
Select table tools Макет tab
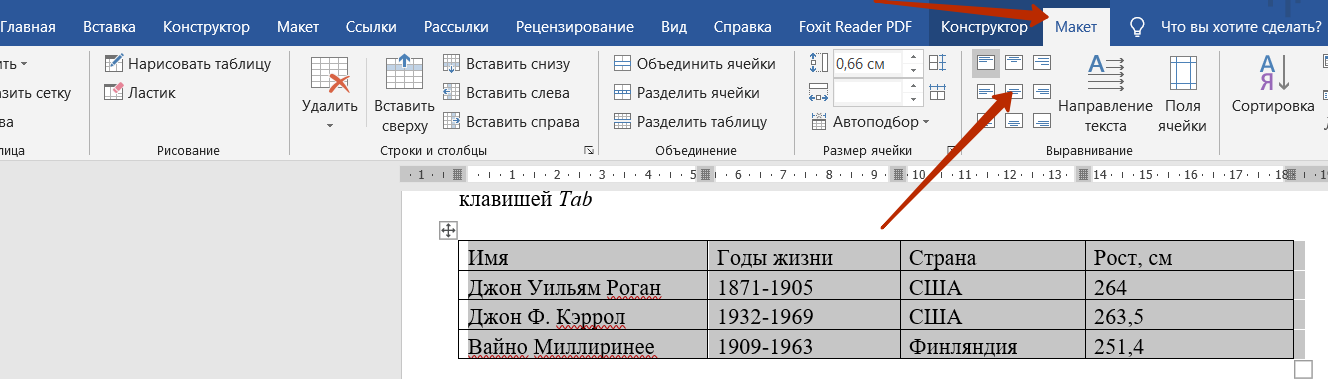point(1075,26)
